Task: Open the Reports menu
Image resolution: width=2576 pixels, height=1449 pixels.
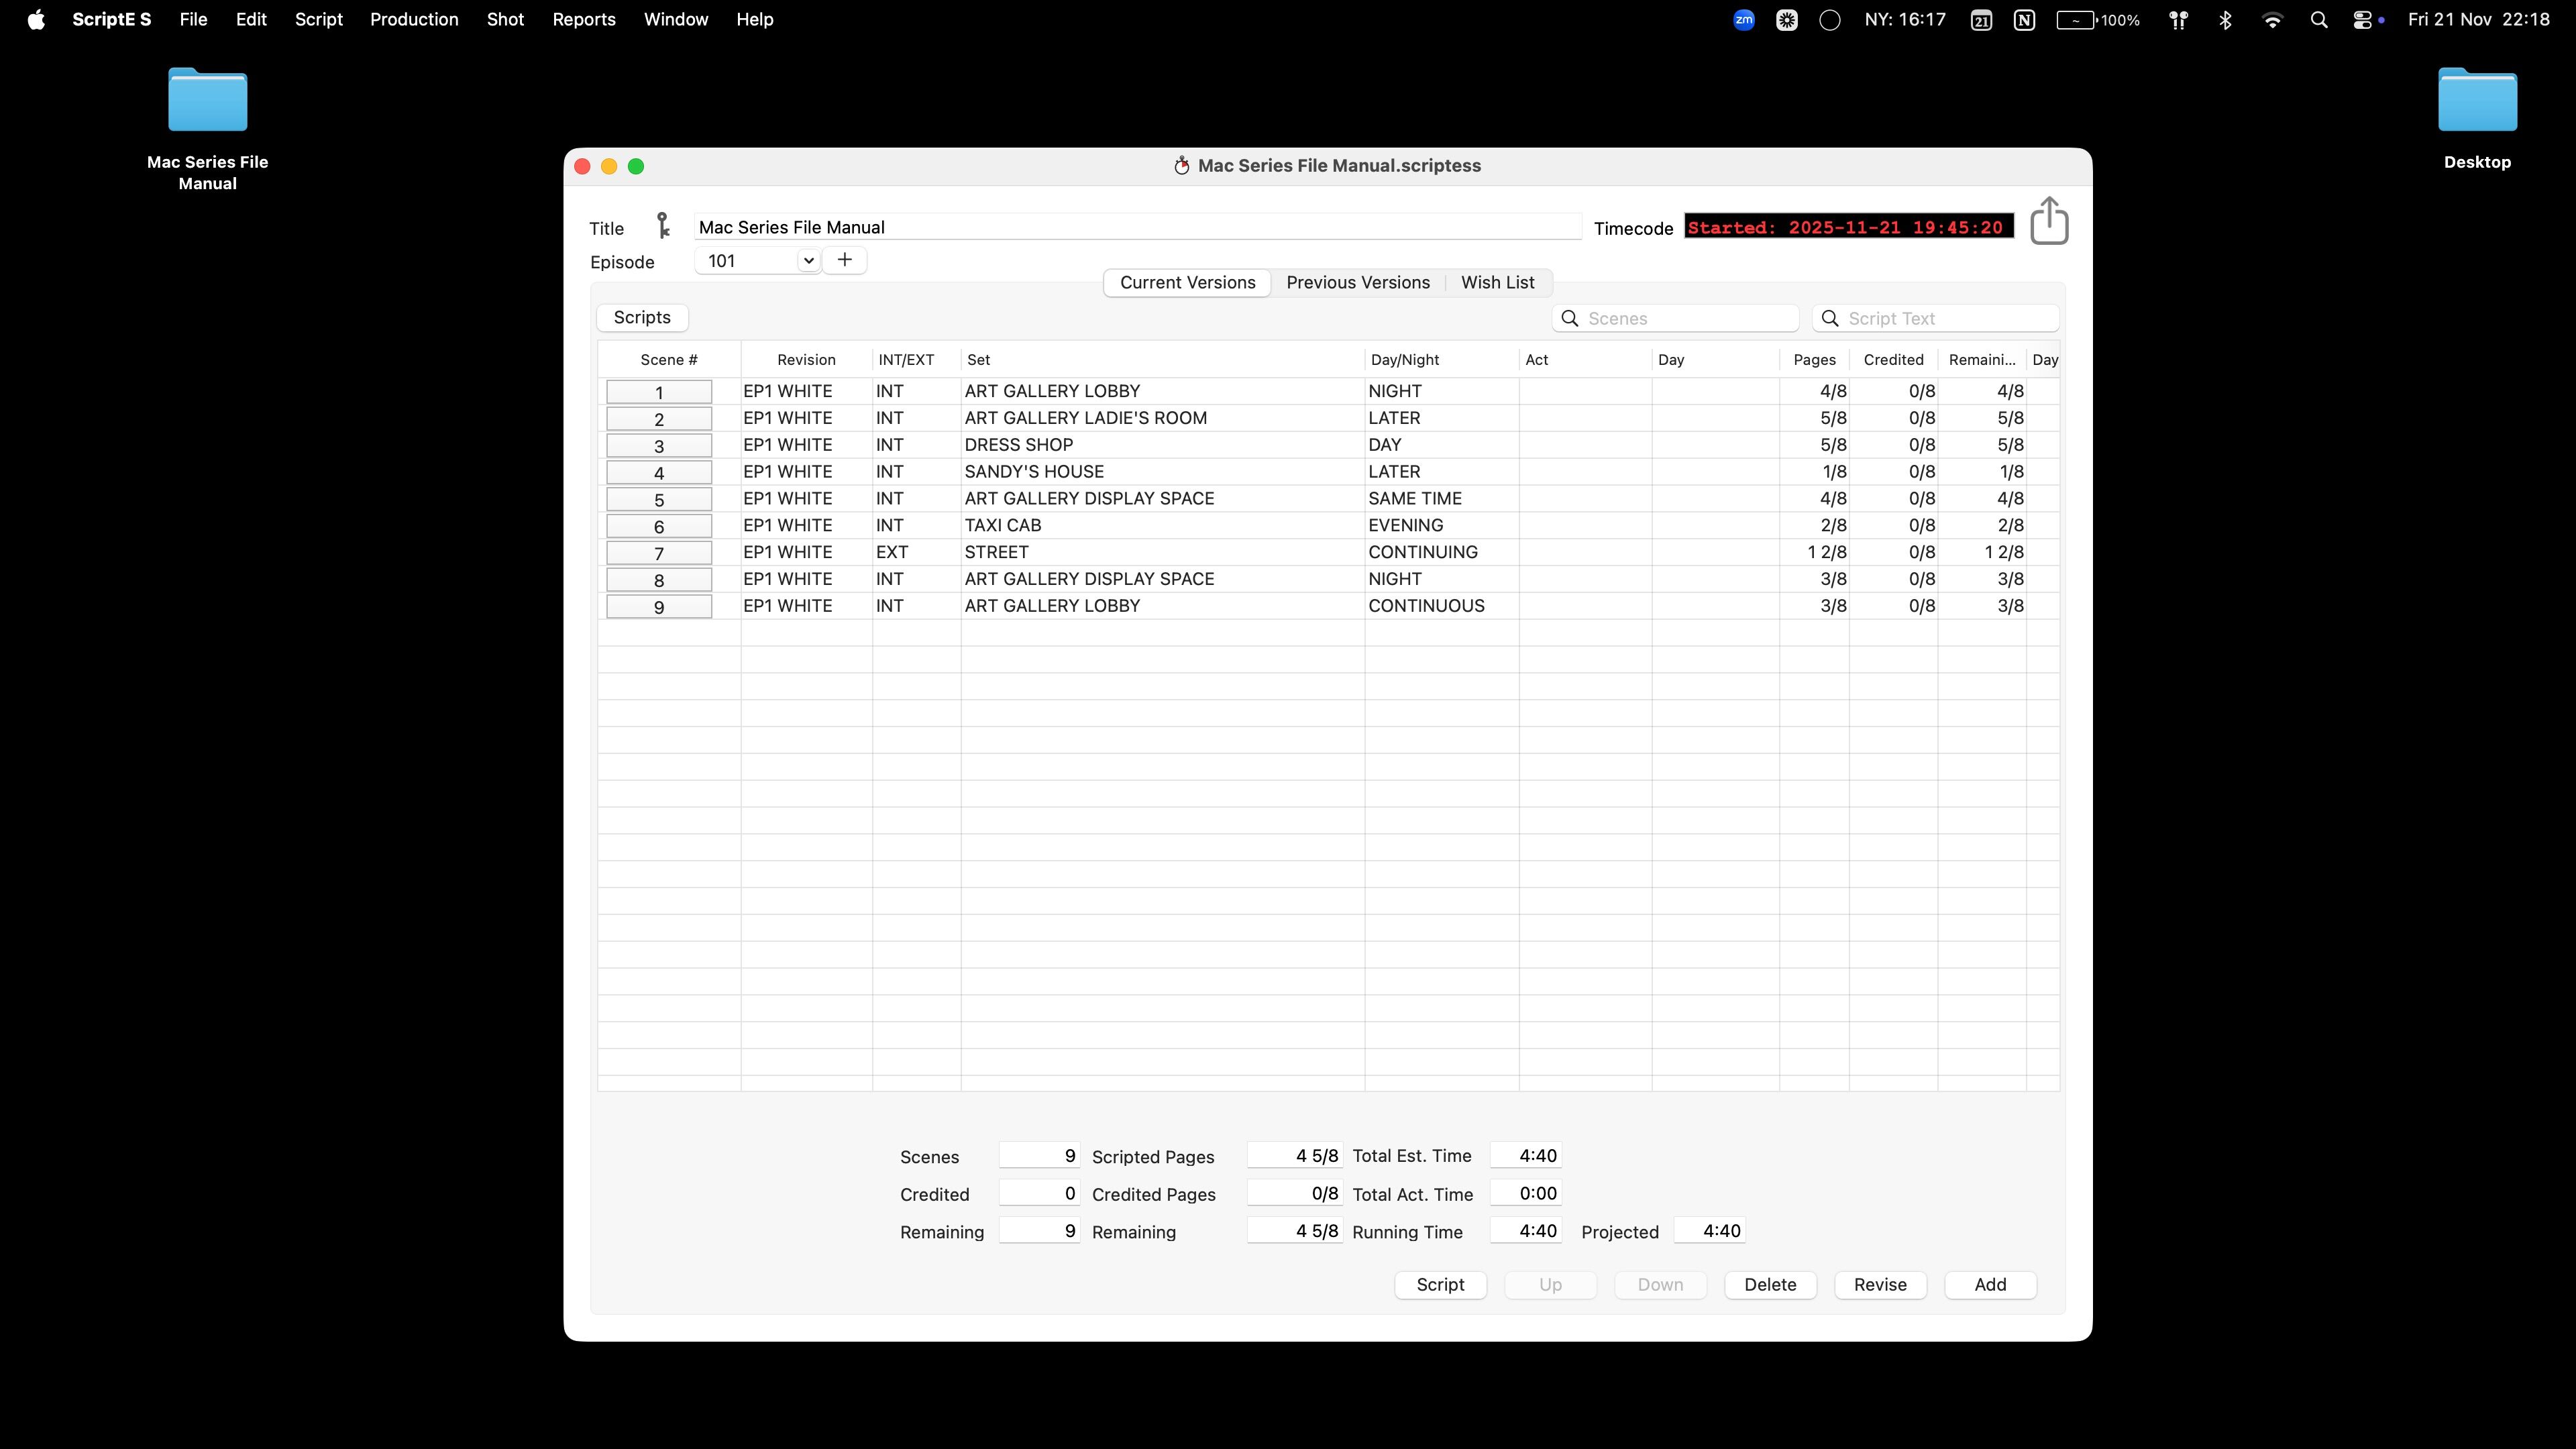Action: 584,20
